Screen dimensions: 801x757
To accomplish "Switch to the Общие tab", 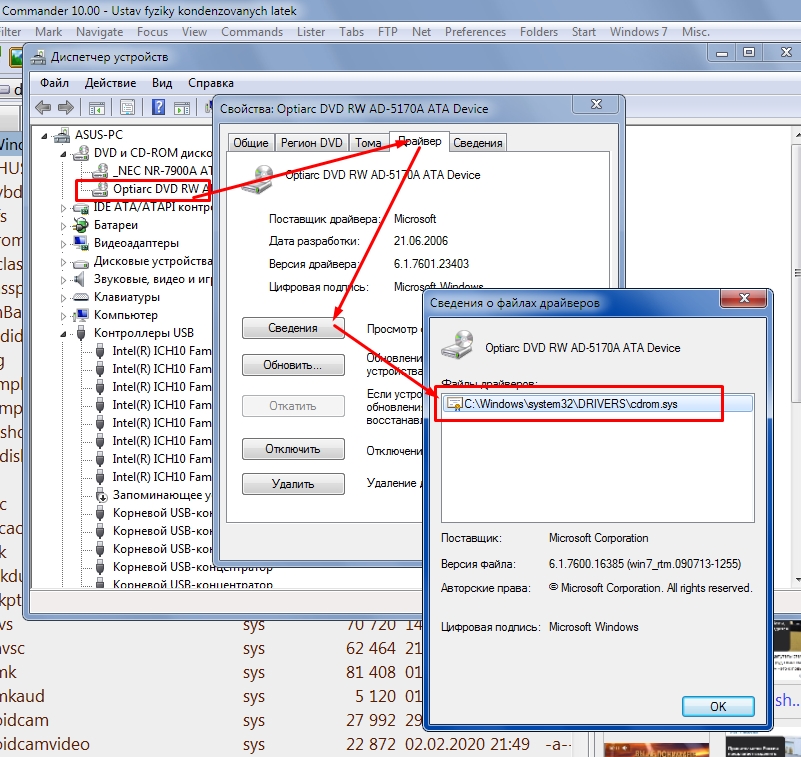I will click(251, 143).
